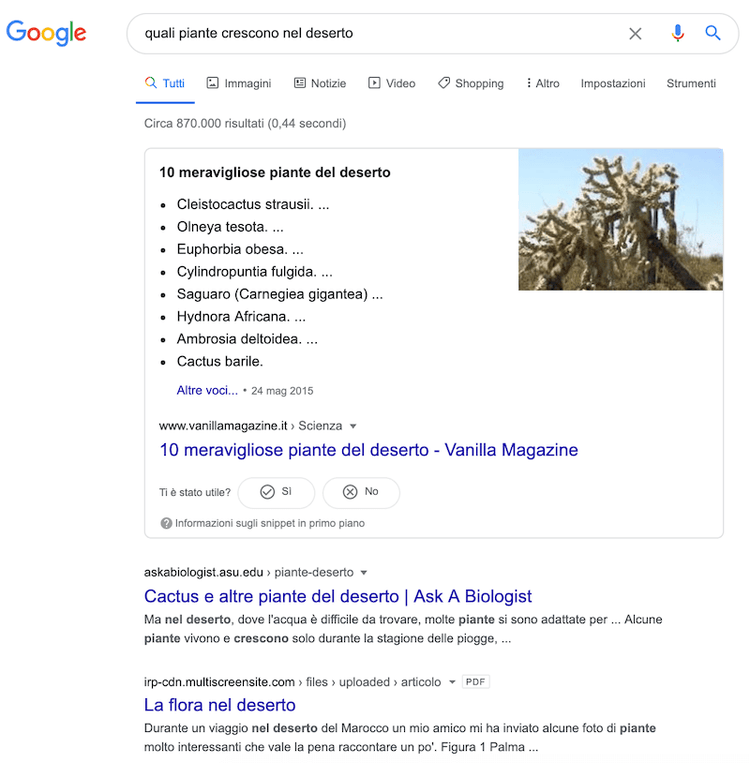Answer Sì to snippet usefulness
This screenshot has height=763, width=750.
click(276, 492)
